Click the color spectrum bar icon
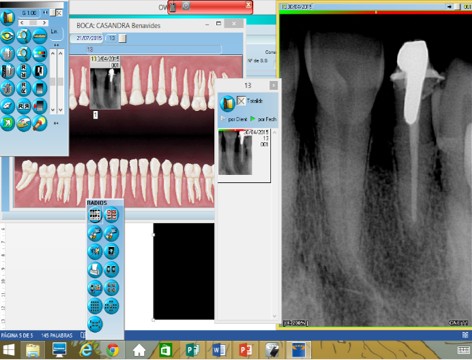Viewport: 472px width, 360px height. click(40, 53)
